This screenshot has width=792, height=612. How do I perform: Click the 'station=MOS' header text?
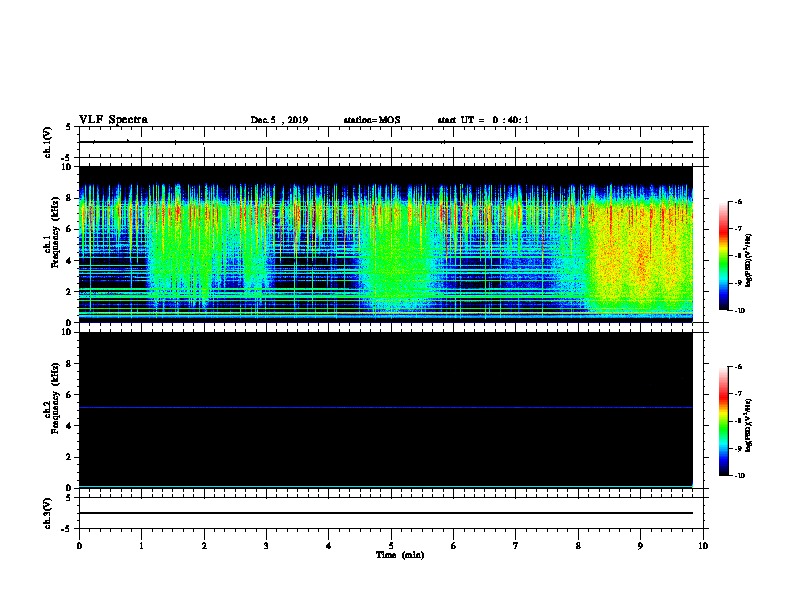pyautogui.click(x=372, y=120)
